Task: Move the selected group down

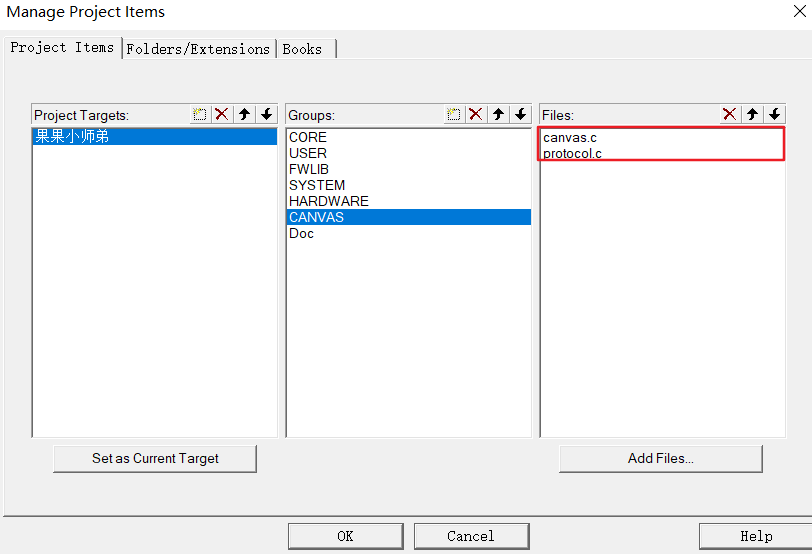Action: 520,114
